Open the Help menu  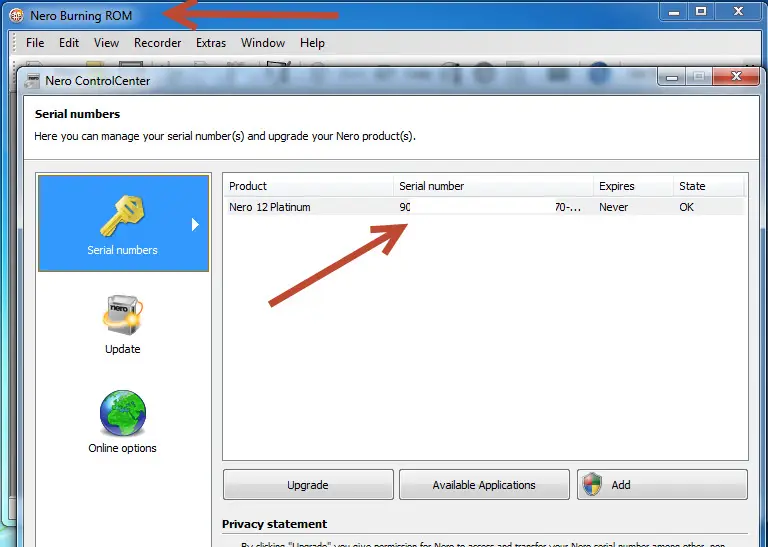click(312, 43)
